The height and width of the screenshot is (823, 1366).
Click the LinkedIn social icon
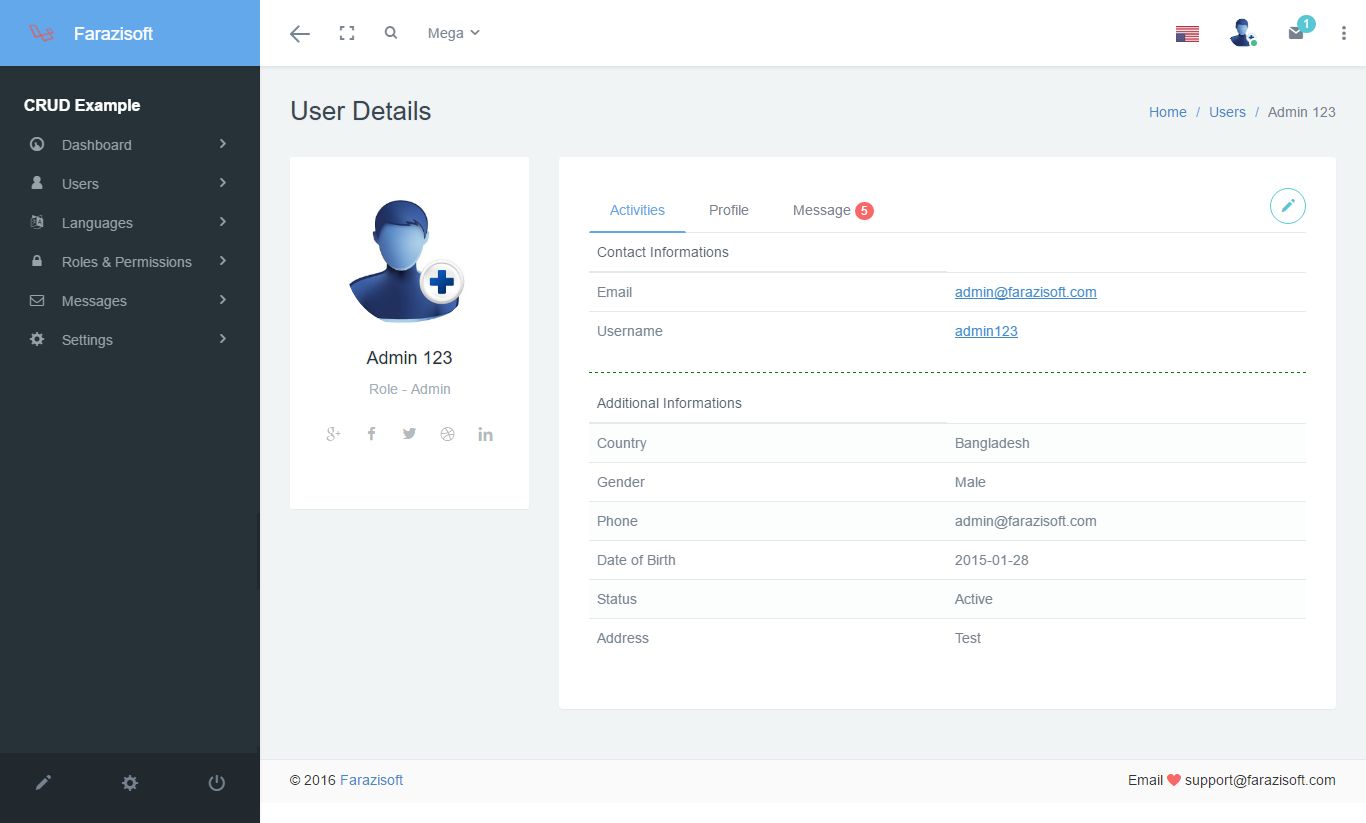coord(485,434)
